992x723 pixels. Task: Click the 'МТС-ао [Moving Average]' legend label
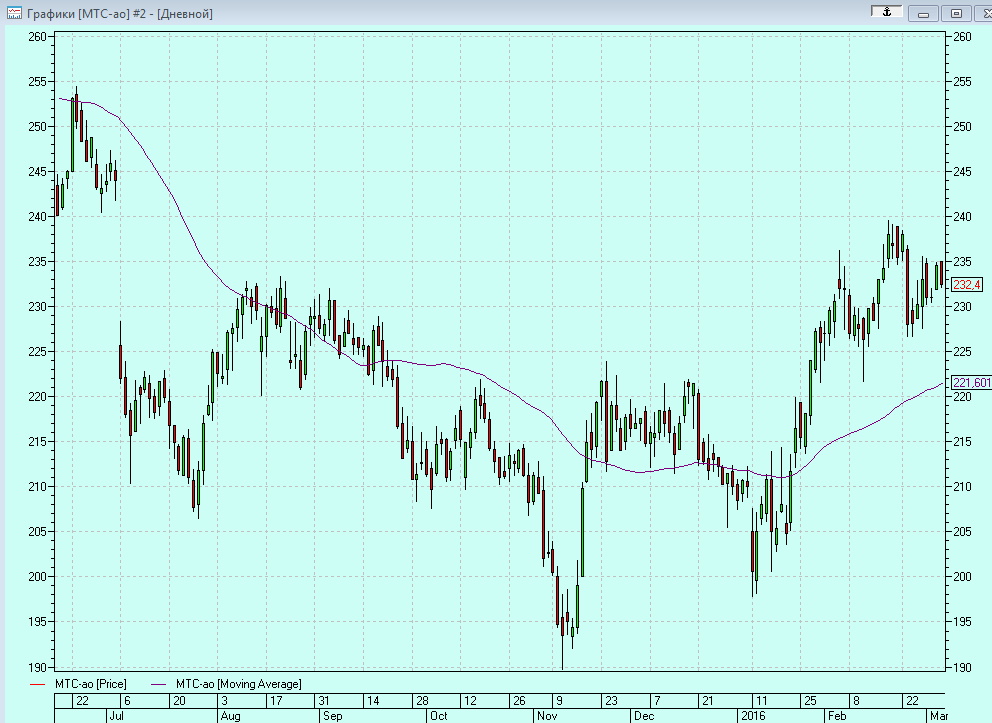tap(239, 684)
